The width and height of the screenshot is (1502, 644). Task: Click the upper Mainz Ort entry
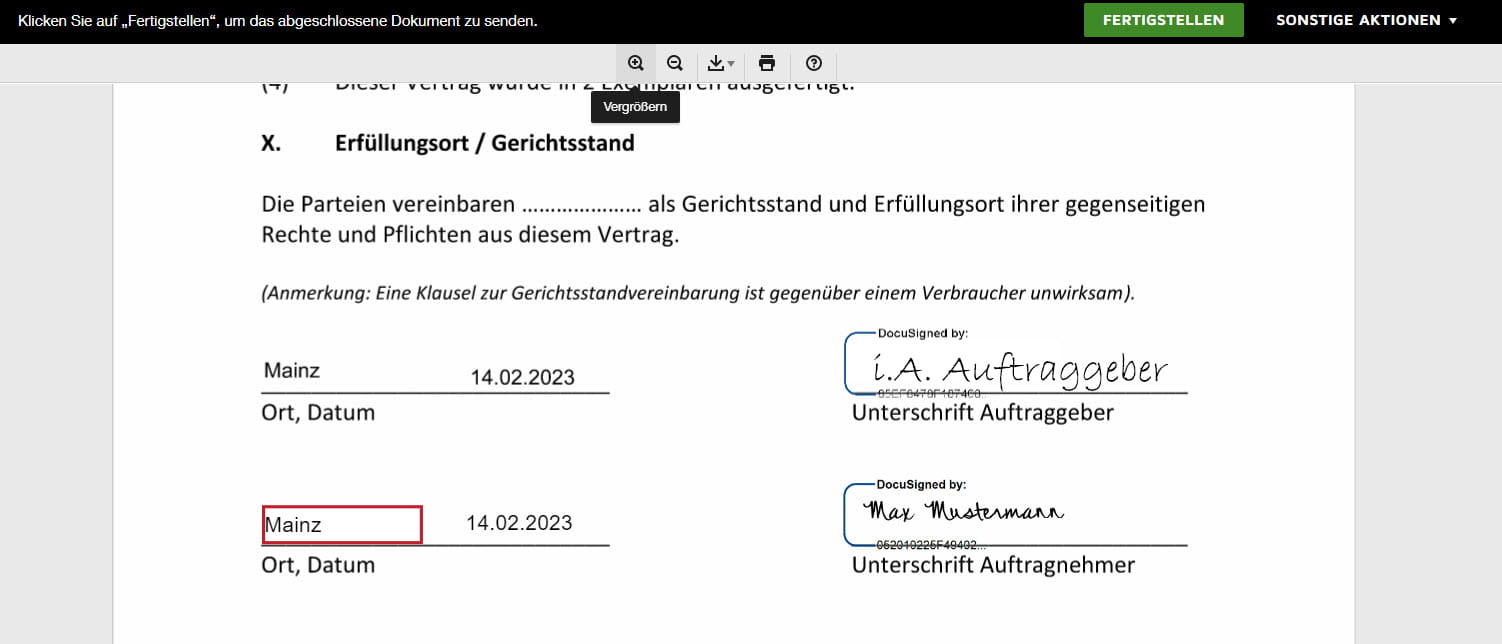click(291, 369)
